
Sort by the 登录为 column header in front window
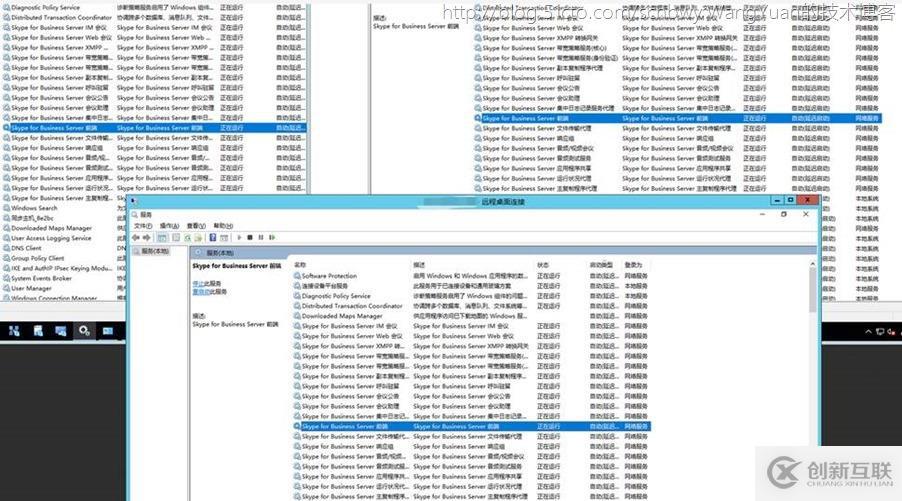[633, 265]
